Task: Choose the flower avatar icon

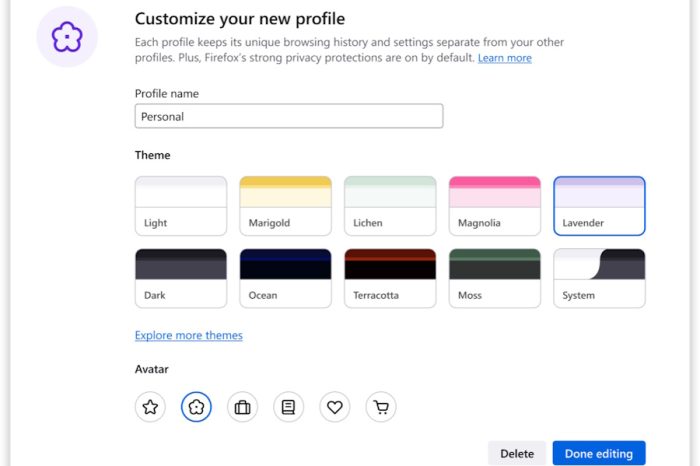Action: point(196,407)
